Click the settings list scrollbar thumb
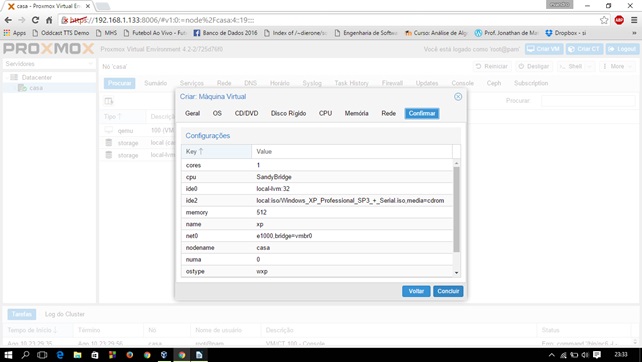 point(457,209)
